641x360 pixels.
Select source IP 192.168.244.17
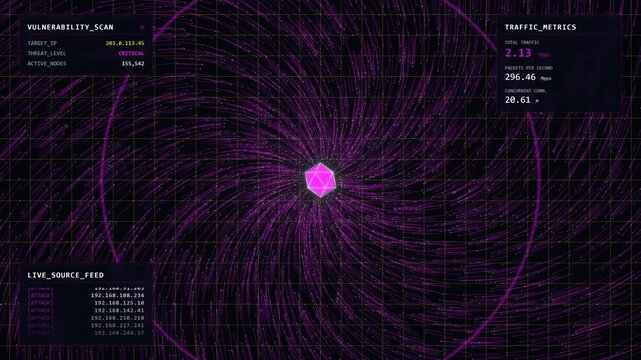[x=119, y=333]
